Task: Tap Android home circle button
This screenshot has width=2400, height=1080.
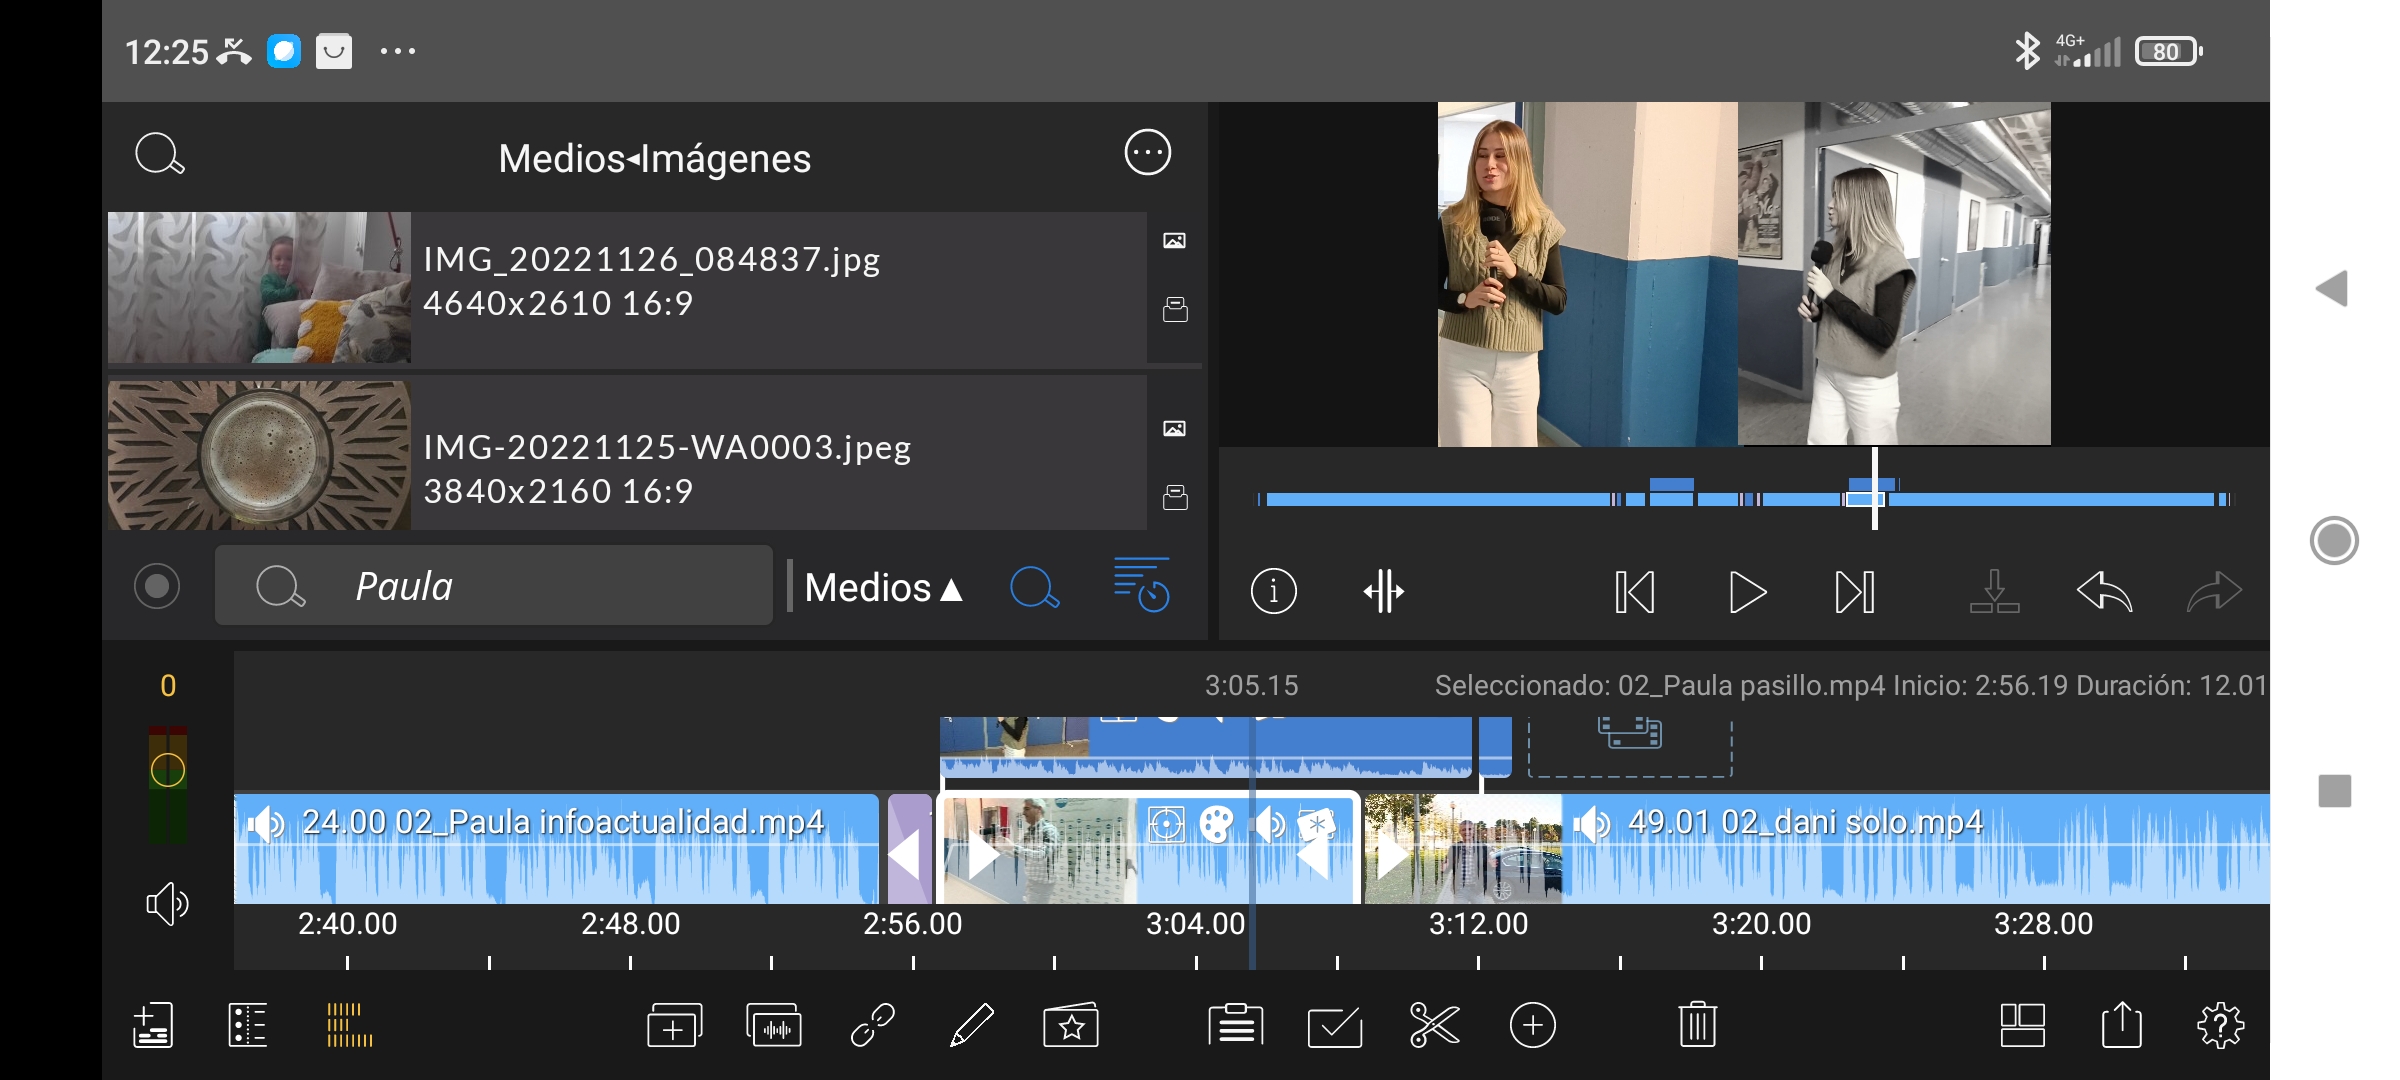Action: [x=2334, y=541]
